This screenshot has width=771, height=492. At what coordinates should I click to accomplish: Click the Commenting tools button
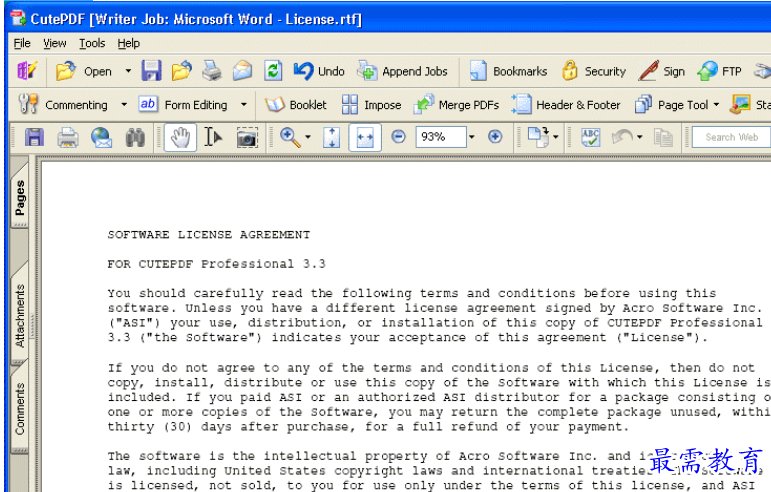click(63, 105)
